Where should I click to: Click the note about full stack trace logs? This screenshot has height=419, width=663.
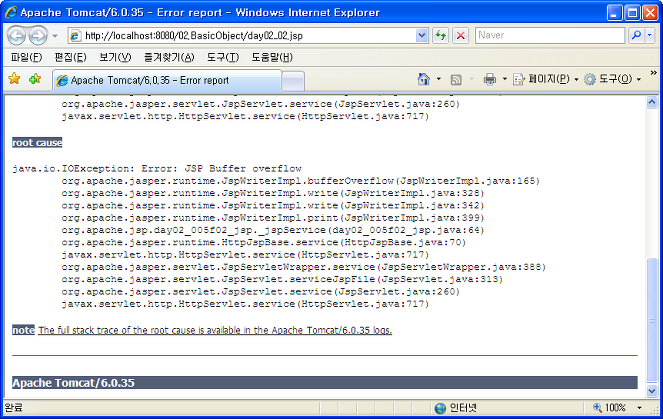pyautogui.click(x=215, y=330)
